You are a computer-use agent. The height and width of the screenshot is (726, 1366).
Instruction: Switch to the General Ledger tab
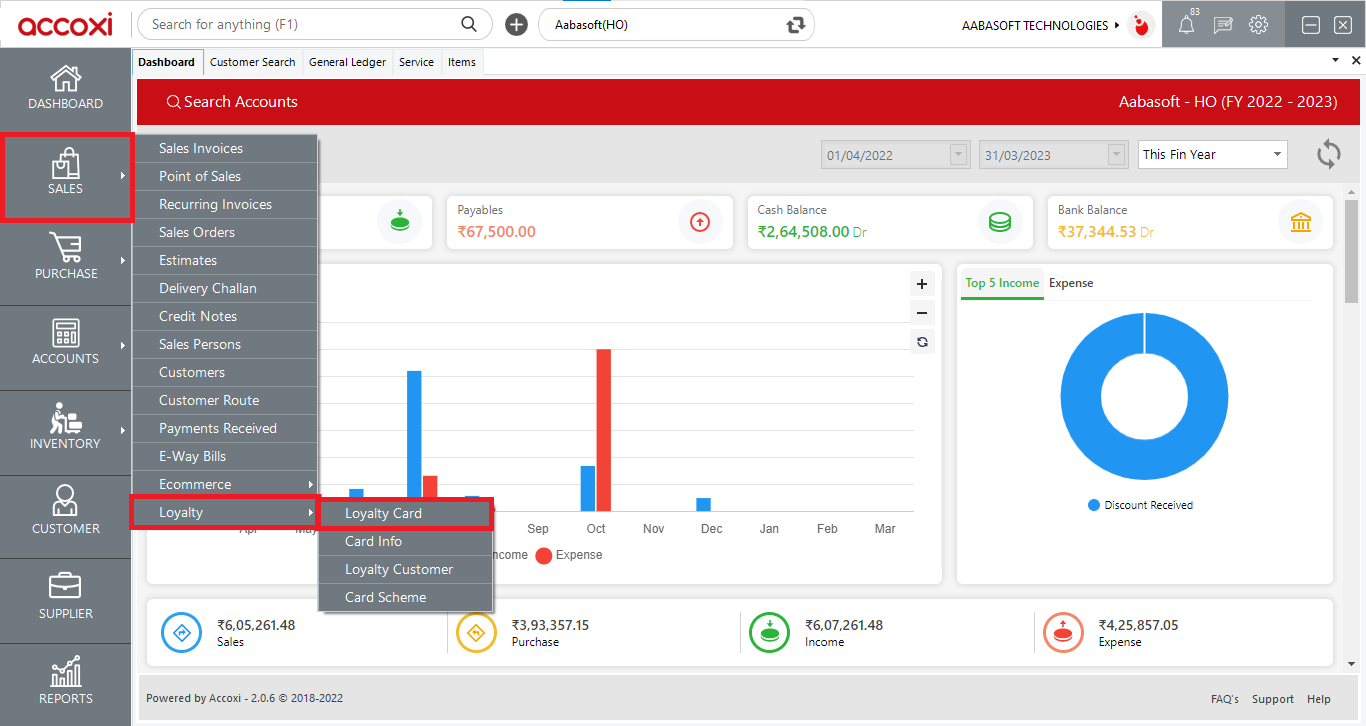[347, 62]
